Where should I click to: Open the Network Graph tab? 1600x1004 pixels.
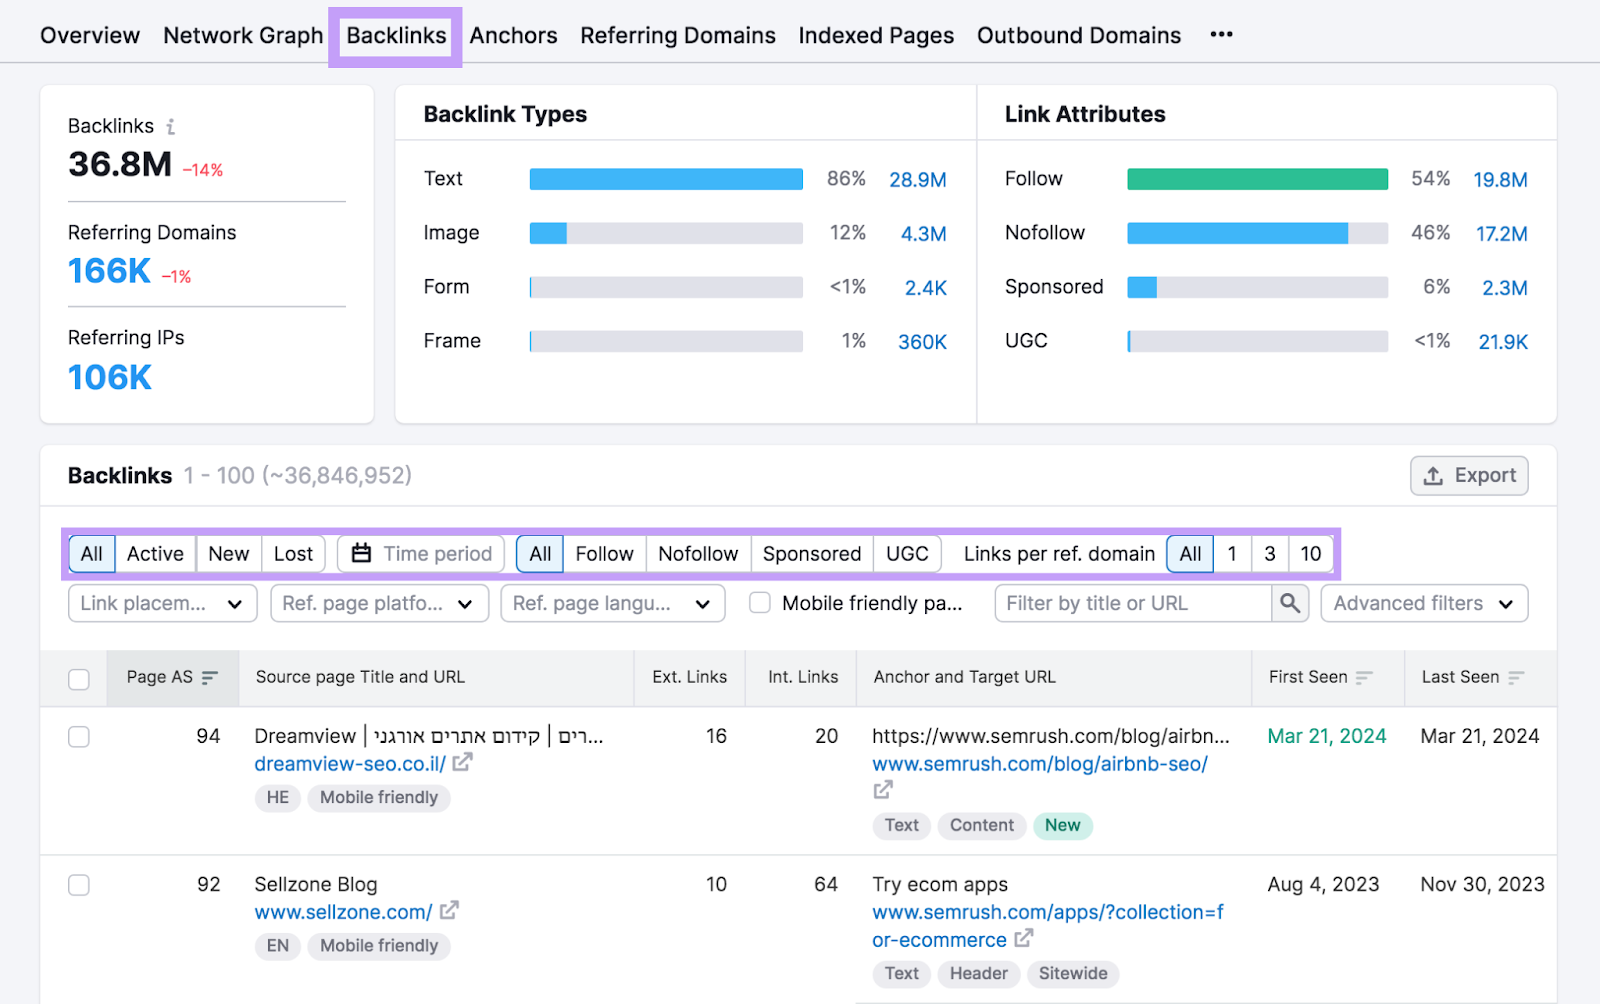243,34
